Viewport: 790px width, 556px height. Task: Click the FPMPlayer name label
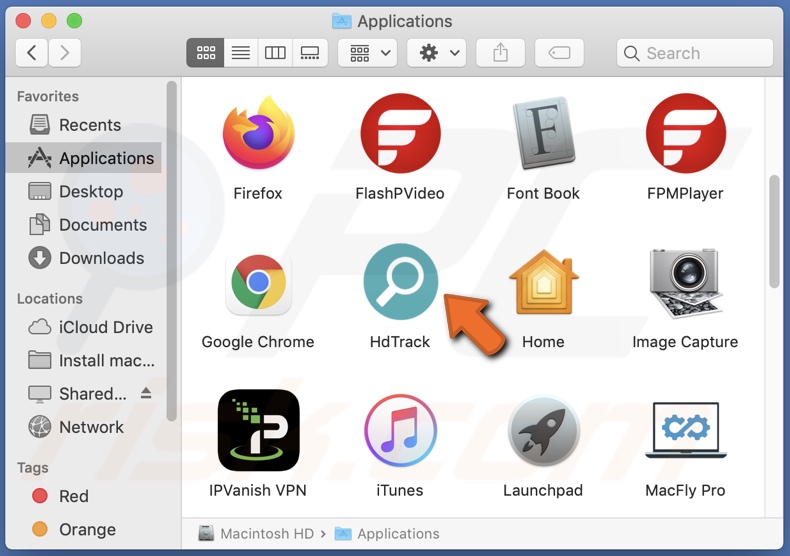pyautogui.click(x=685, y=193)
